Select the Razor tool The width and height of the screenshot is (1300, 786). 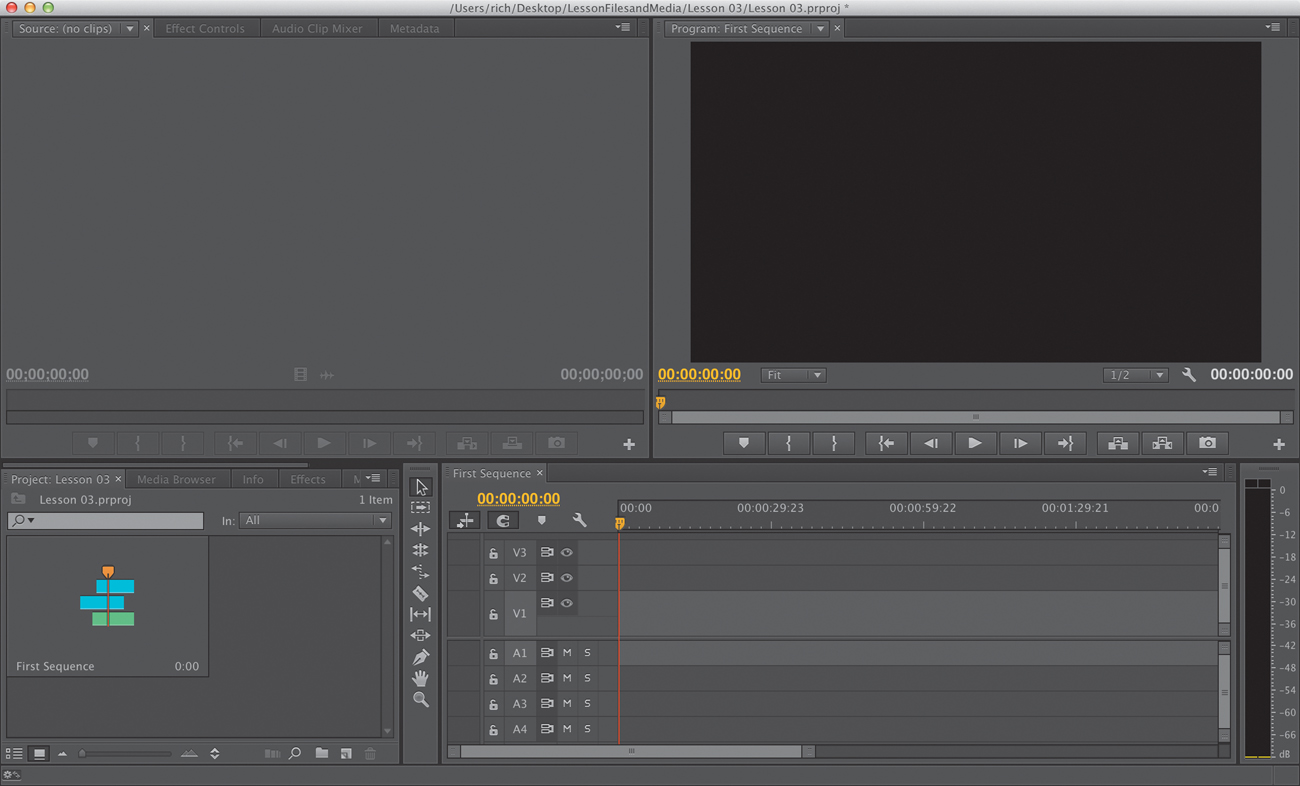coord(421,593)
